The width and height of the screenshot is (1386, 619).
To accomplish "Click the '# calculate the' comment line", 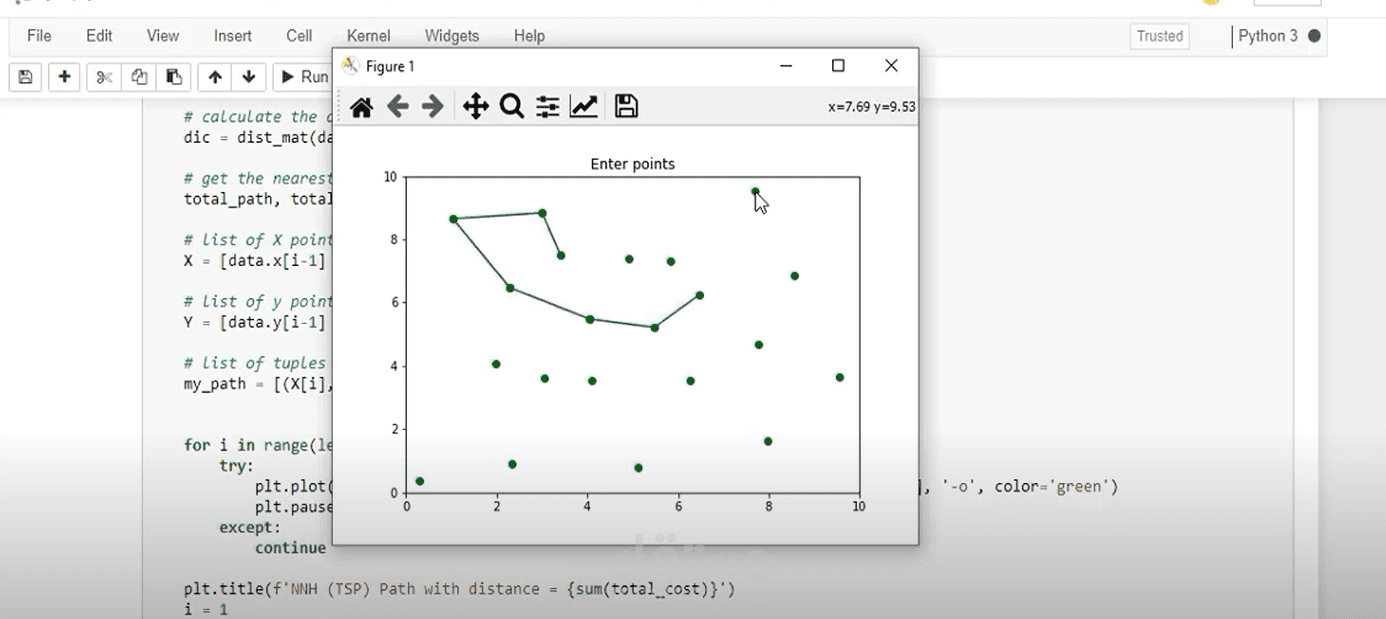I will point(257,117).
